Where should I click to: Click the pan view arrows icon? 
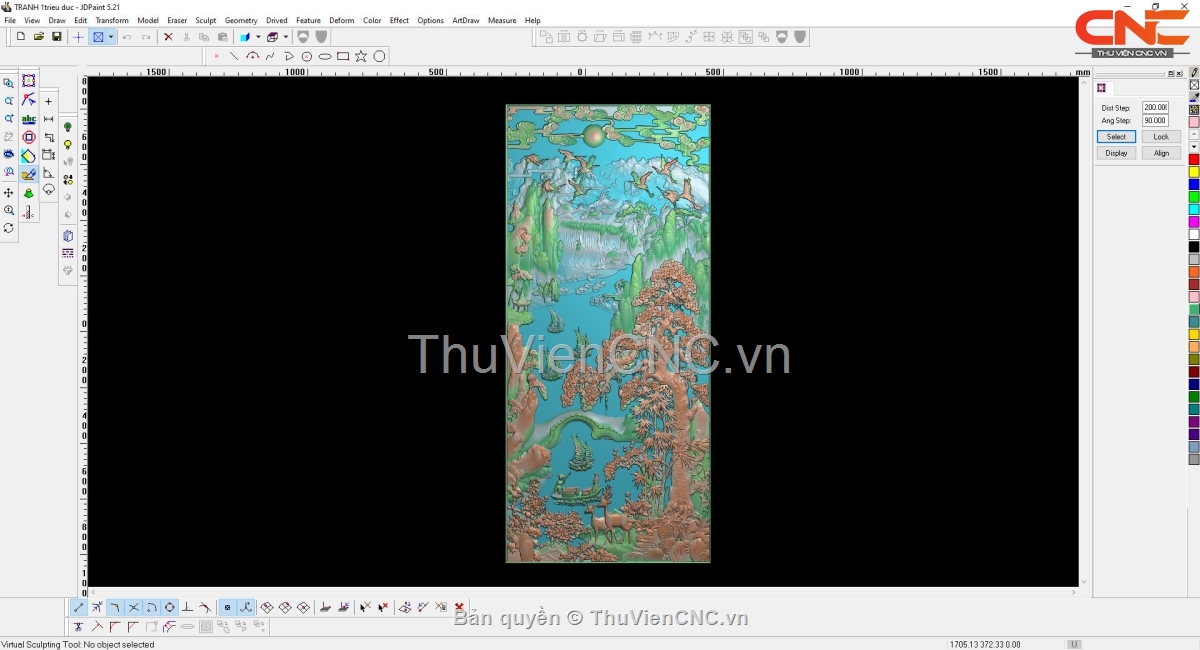tap(9, 192)
